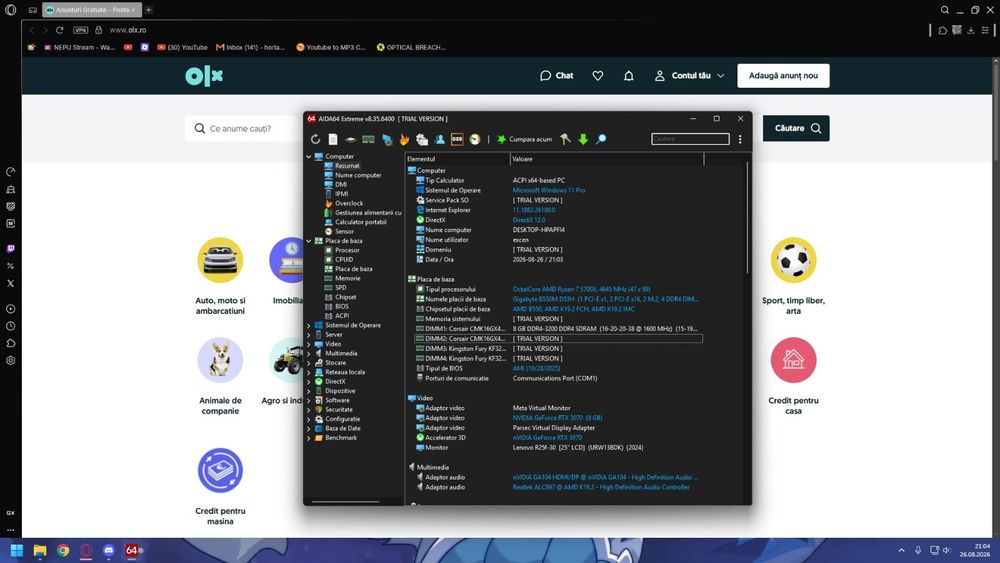Open OLX Chat
This screenshot has height=563, width=1000.
(x=556, y=76)
